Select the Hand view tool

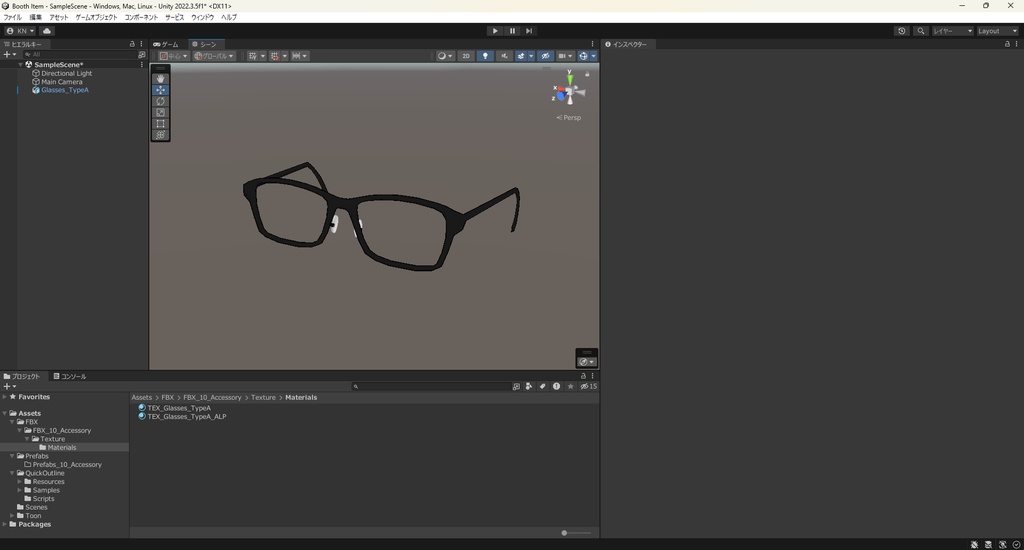click(160, 79)
